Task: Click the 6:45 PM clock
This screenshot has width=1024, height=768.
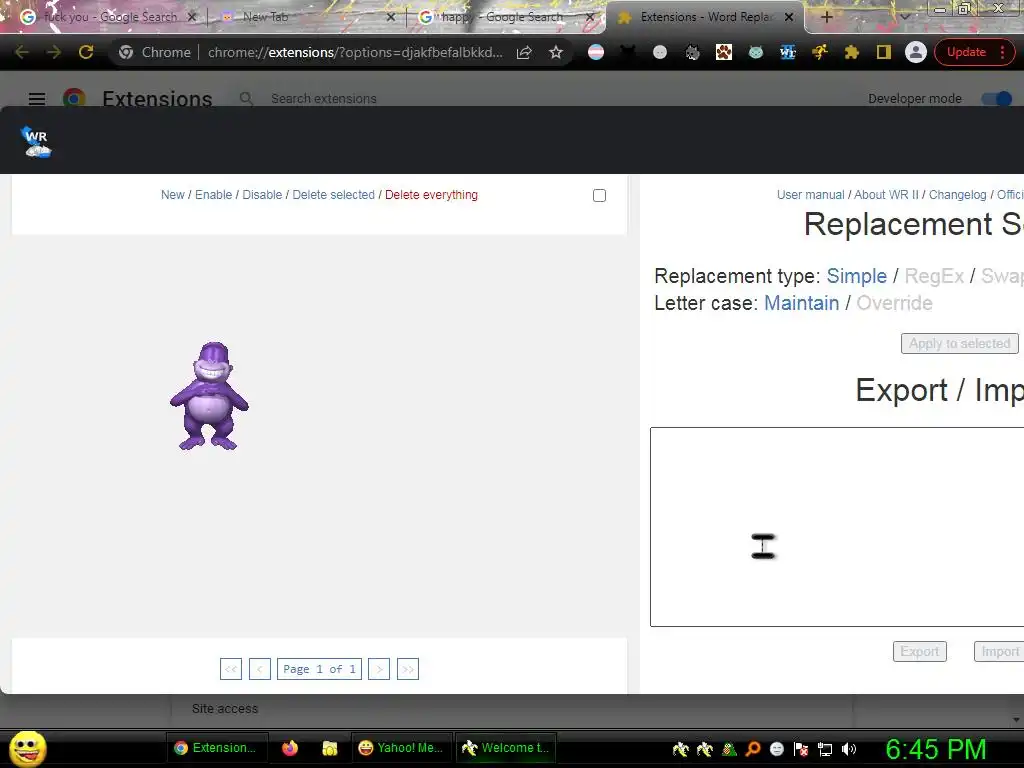Action: point(935,749)
